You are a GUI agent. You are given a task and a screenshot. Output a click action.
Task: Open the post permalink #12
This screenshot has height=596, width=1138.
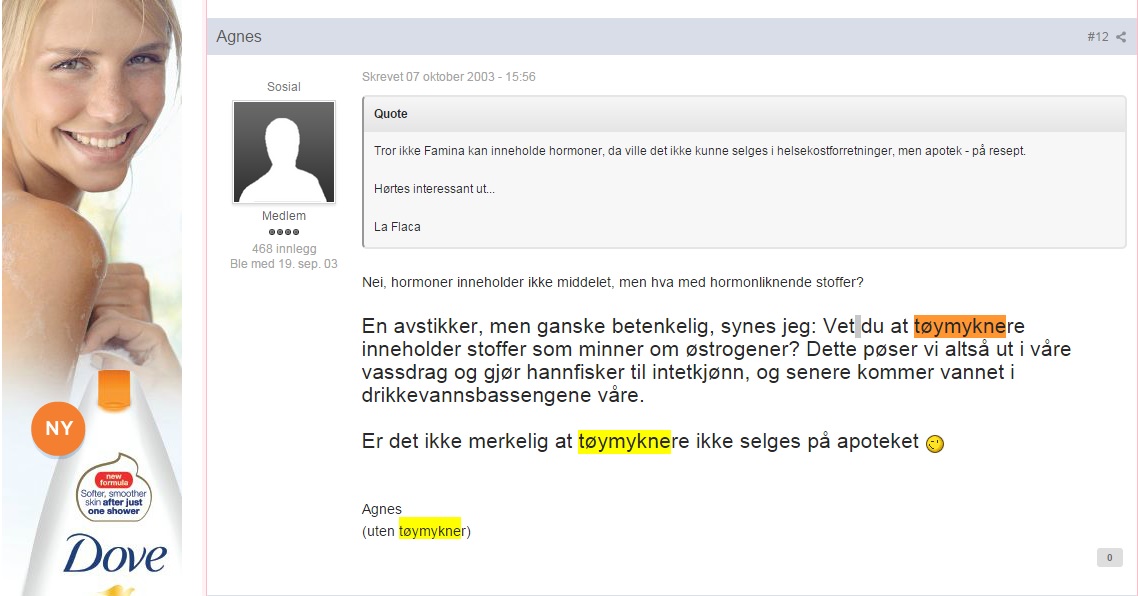(1097, 37)
